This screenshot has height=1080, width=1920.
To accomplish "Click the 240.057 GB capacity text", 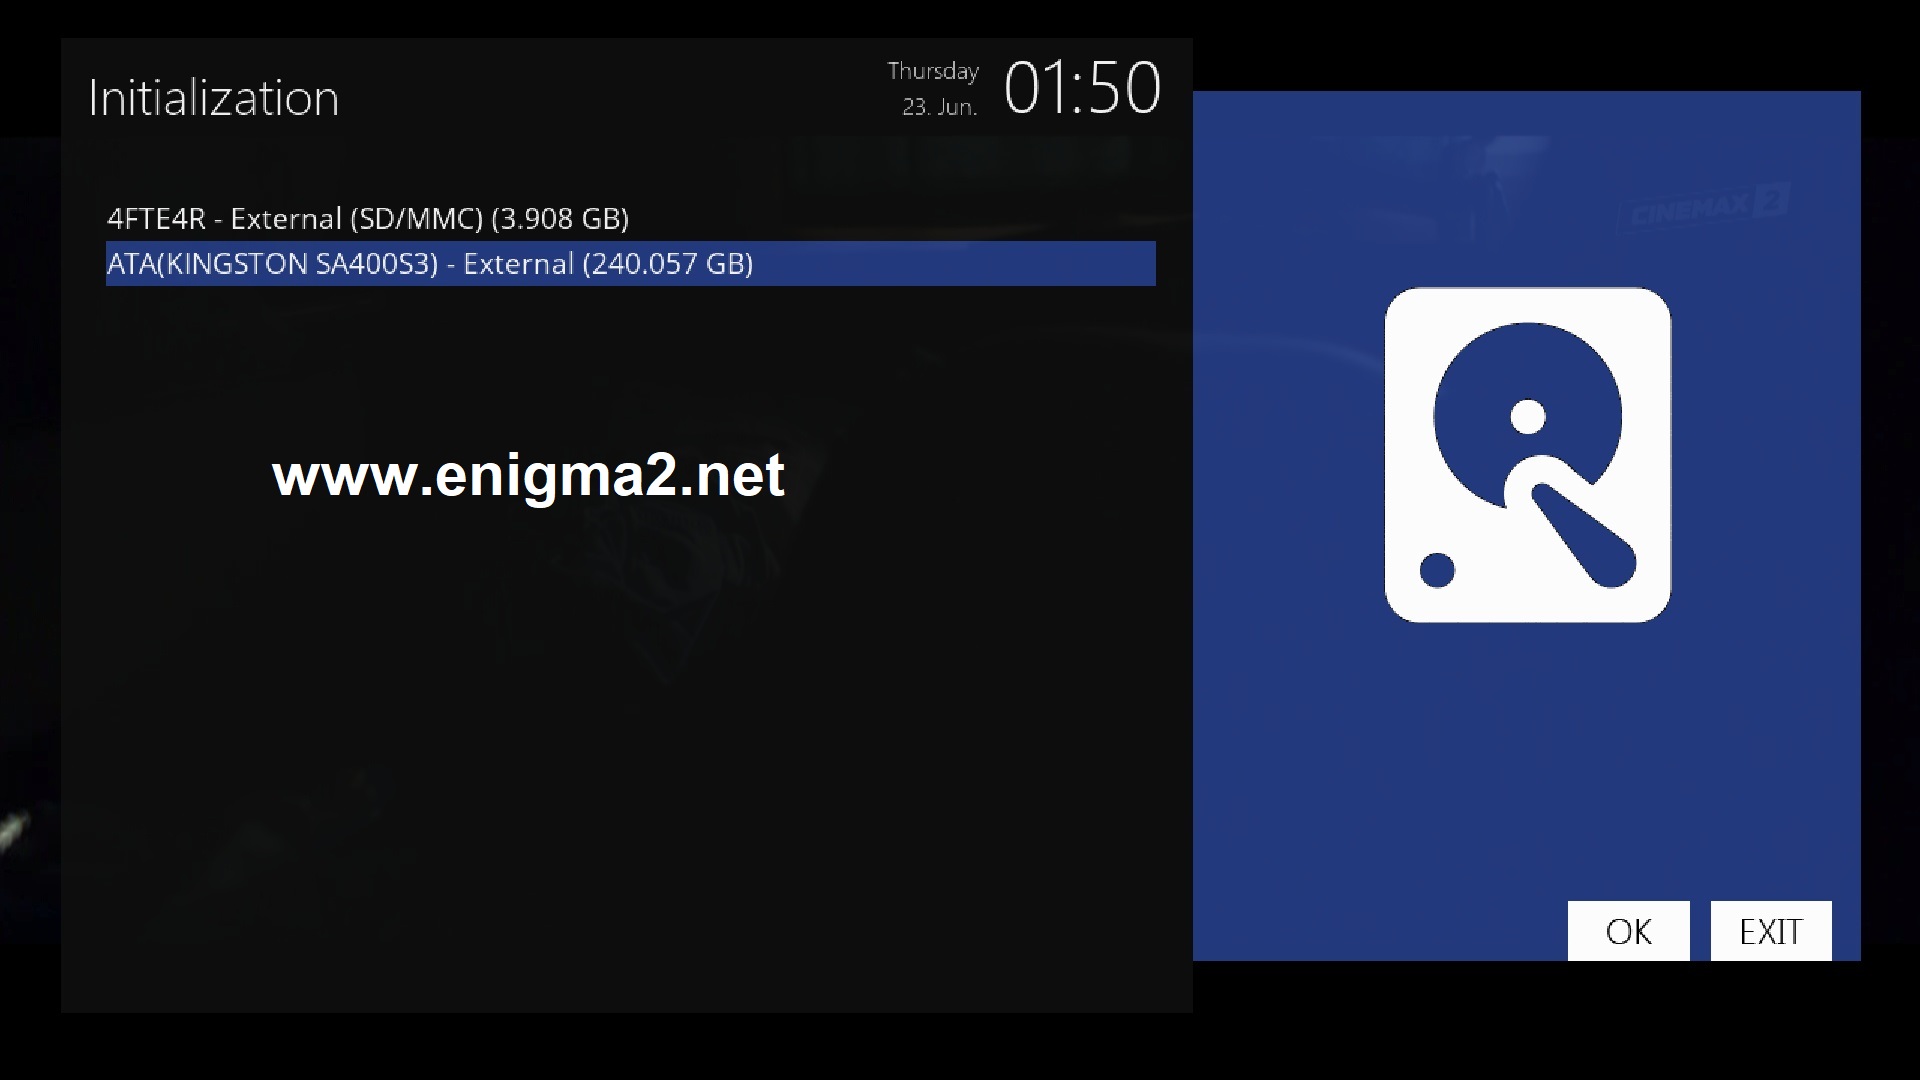I will (668, 263).
